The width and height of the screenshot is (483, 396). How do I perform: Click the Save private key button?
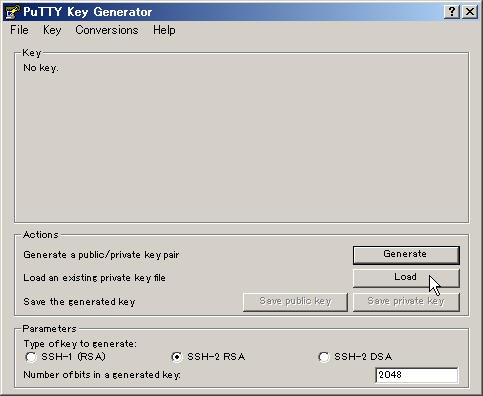[x=406, y=302]
